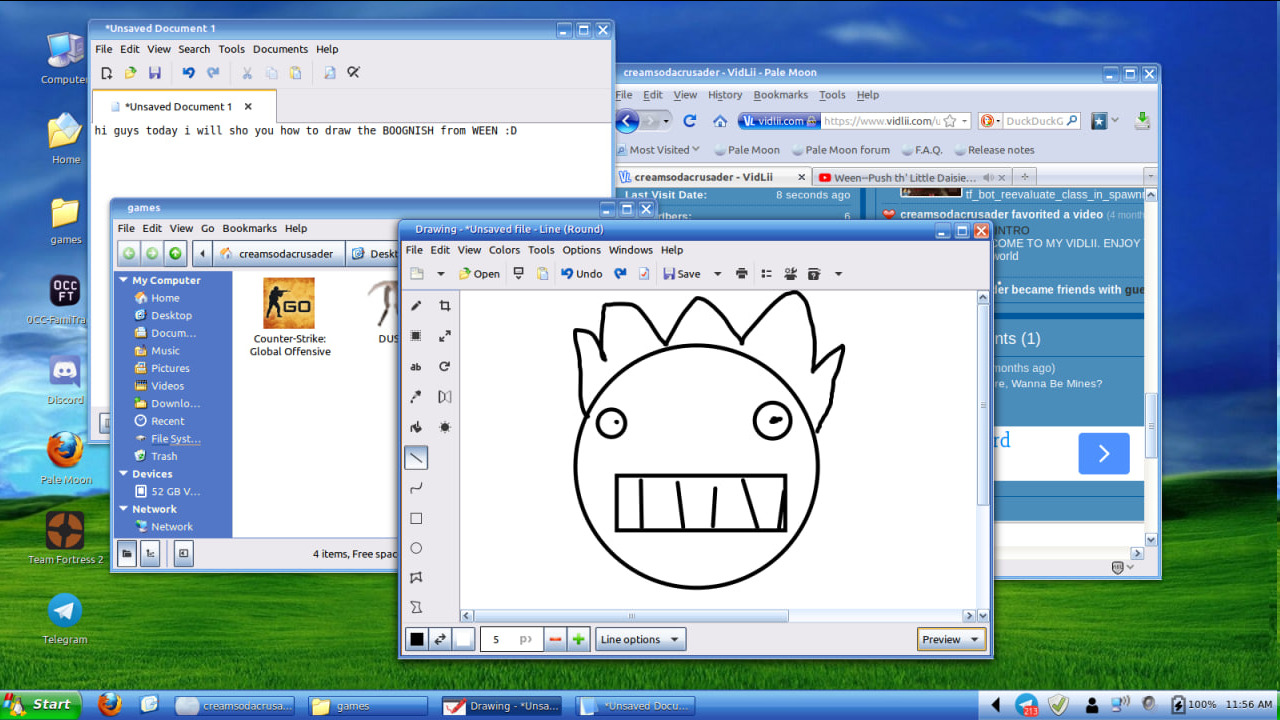Switch to the Ween YouTube browser tab
This screenshot has width=1280, height=720.
click(x=897, y=177)
